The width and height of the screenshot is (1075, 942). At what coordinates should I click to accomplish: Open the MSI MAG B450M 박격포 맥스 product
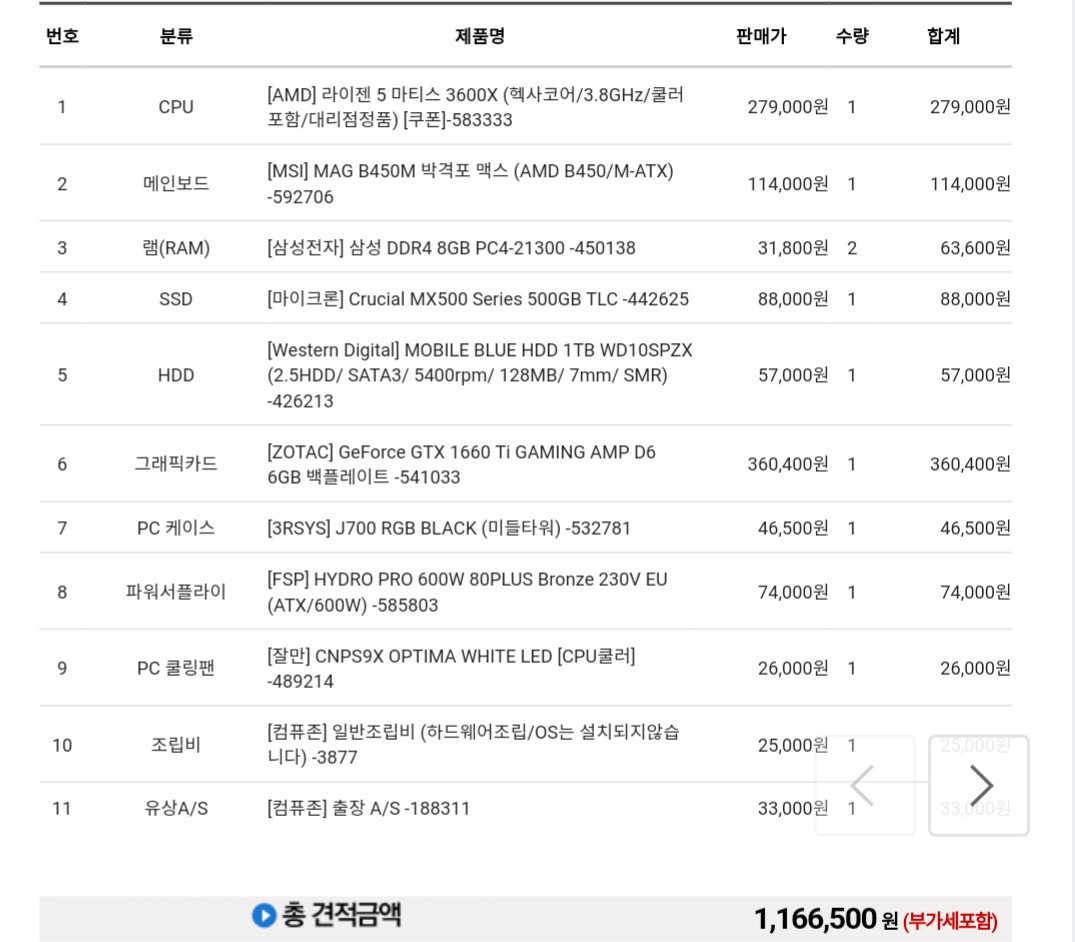coord(470,184)
